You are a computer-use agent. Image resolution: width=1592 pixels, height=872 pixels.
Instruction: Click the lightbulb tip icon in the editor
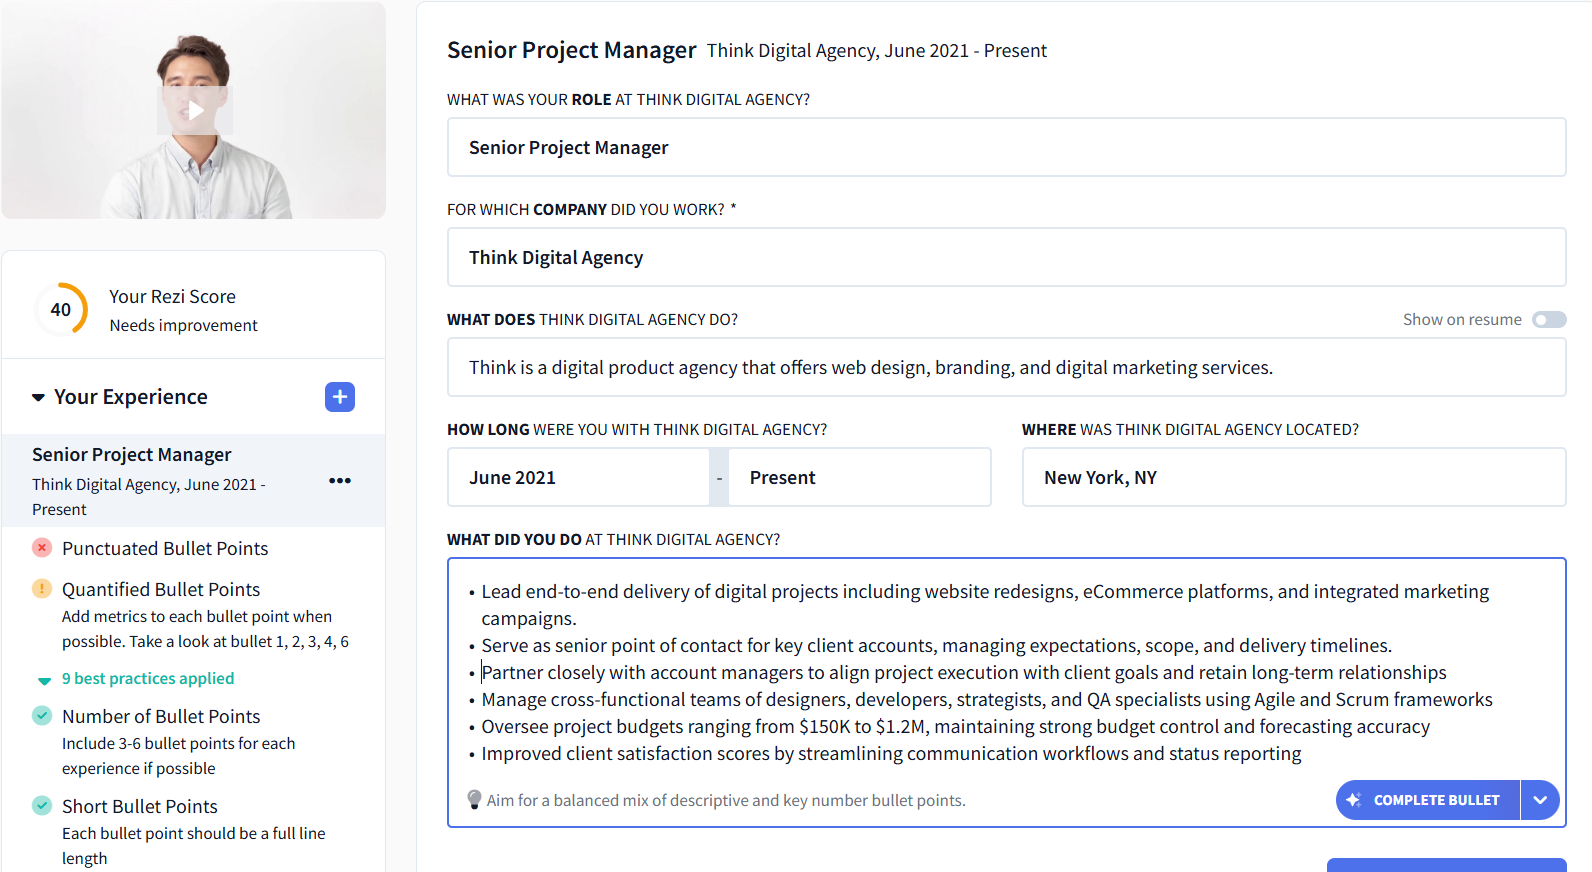(x=473, y=799)
